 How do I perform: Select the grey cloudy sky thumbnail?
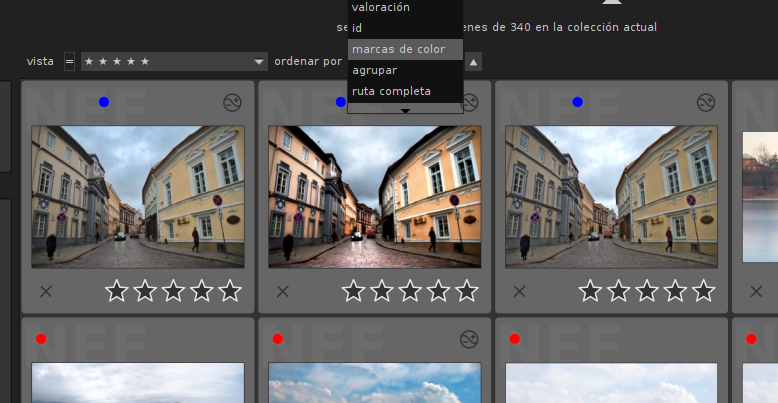(x=138, y=383)
